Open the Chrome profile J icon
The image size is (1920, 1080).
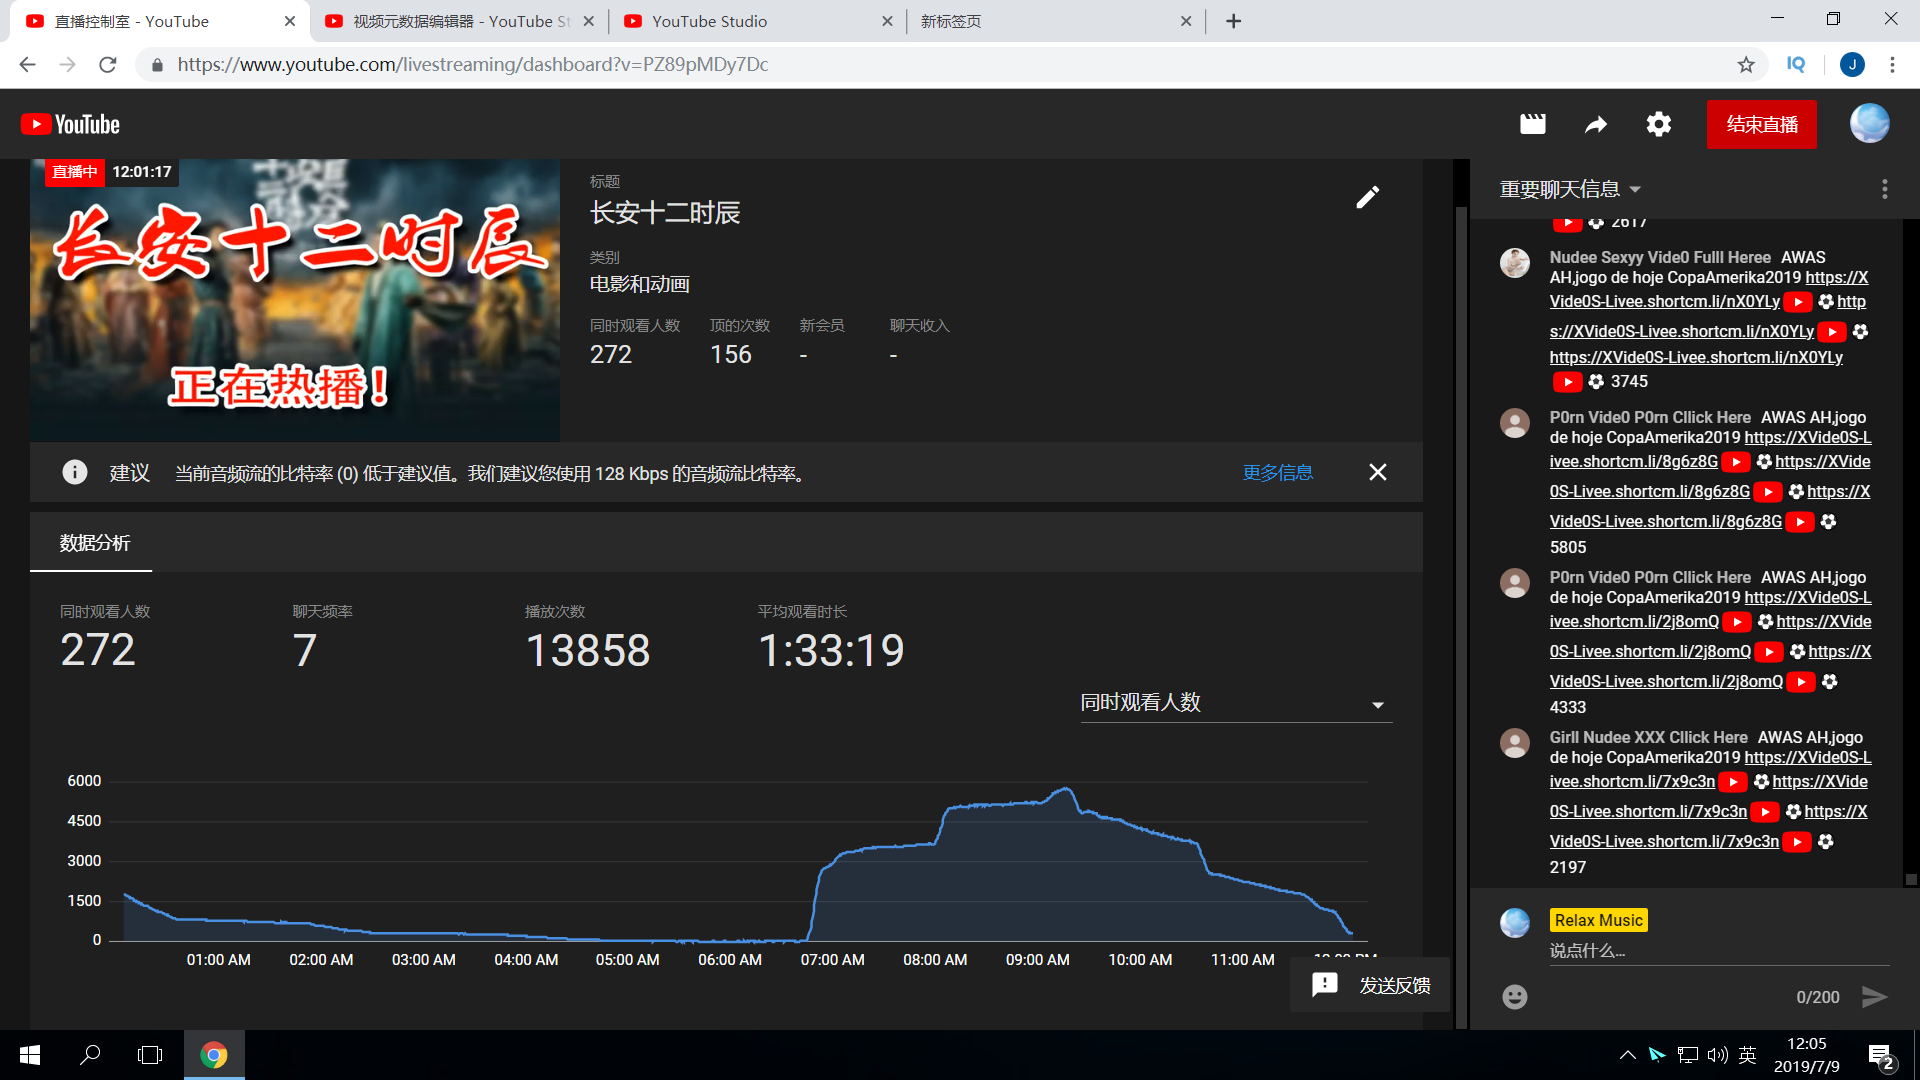tap(1852, 65)
